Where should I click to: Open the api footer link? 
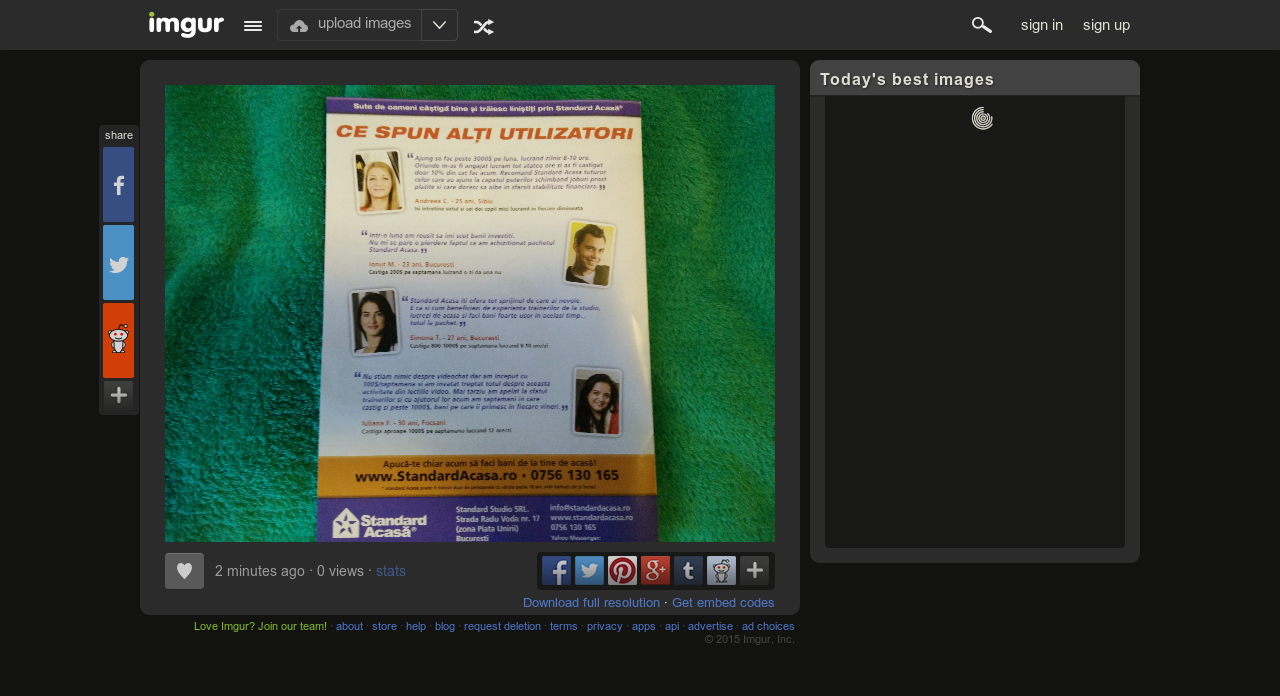pos(672,627)
